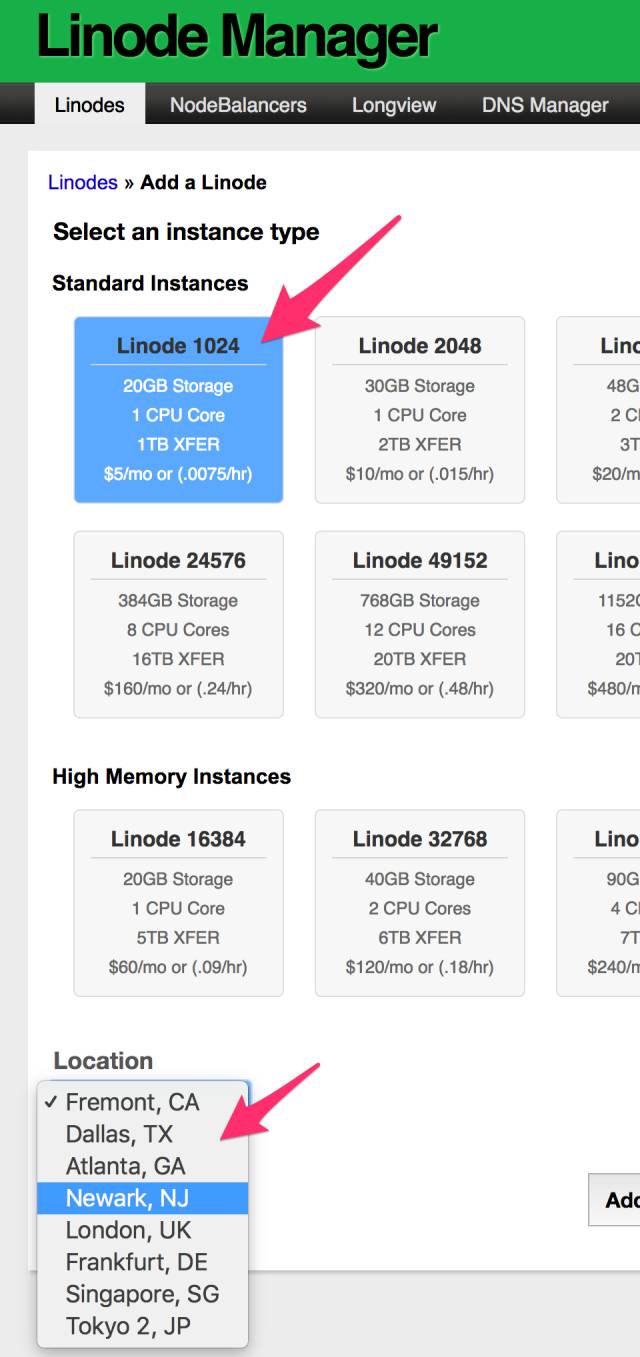Choose Tokyo 2, JP location
The height and width of the screenshot is (1357, 640).
[x=128, y=1326]
